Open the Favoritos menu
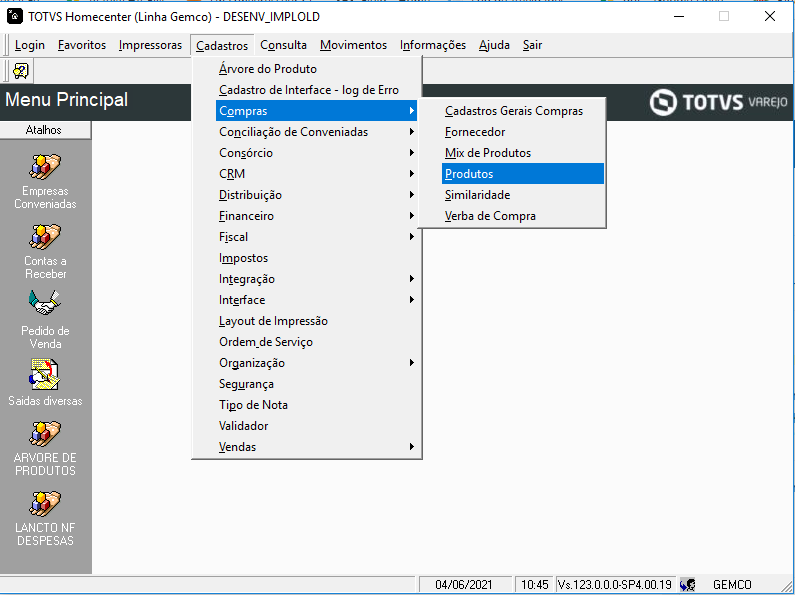 82,45
